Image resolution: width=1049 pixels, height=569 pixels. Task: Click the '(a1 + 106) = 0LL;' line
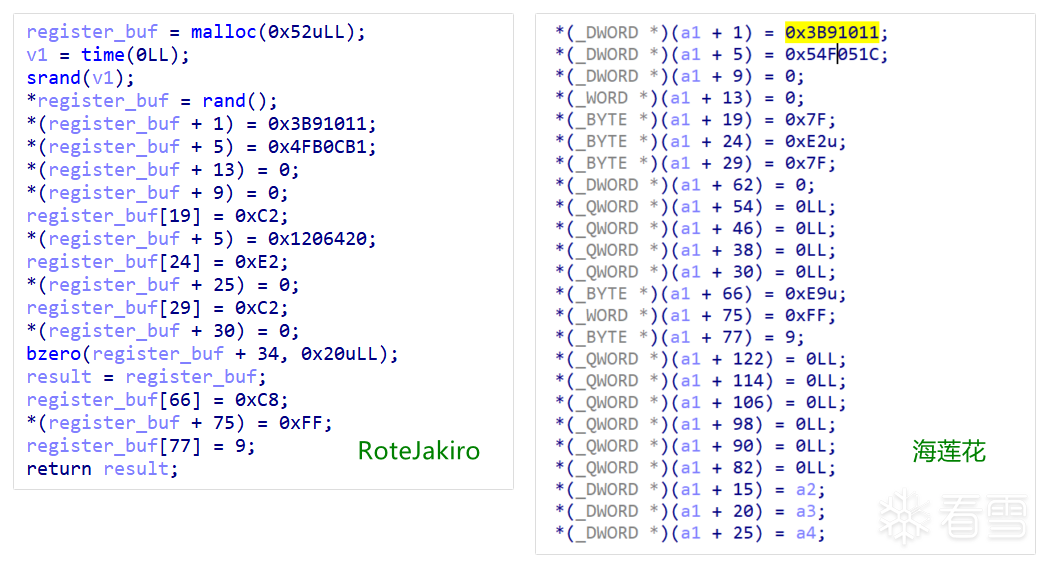pyautogui.click(x=700, y=403)
